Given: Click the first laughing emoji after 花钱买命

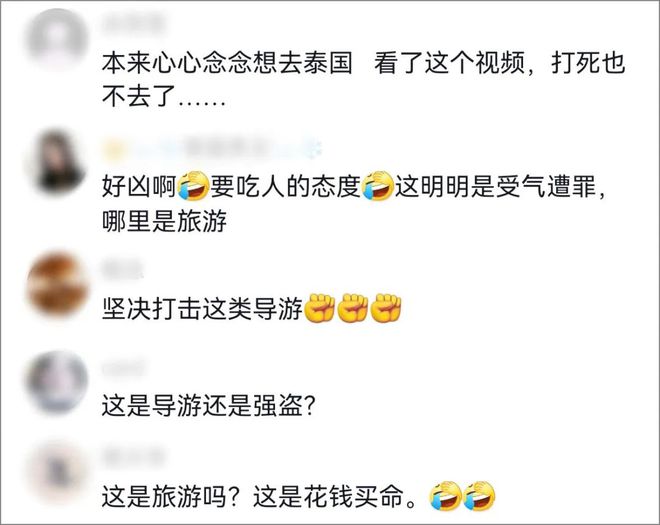Looking at the screenshot, I should [444, 496].
